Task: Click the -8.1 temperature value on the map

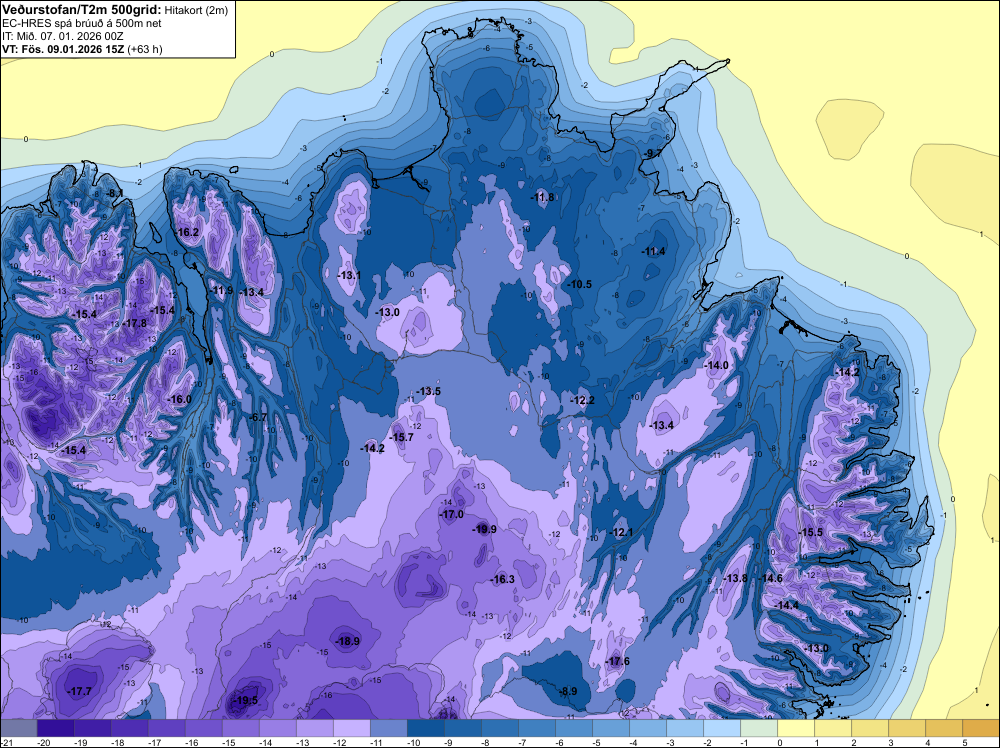Action: [115, 193]
